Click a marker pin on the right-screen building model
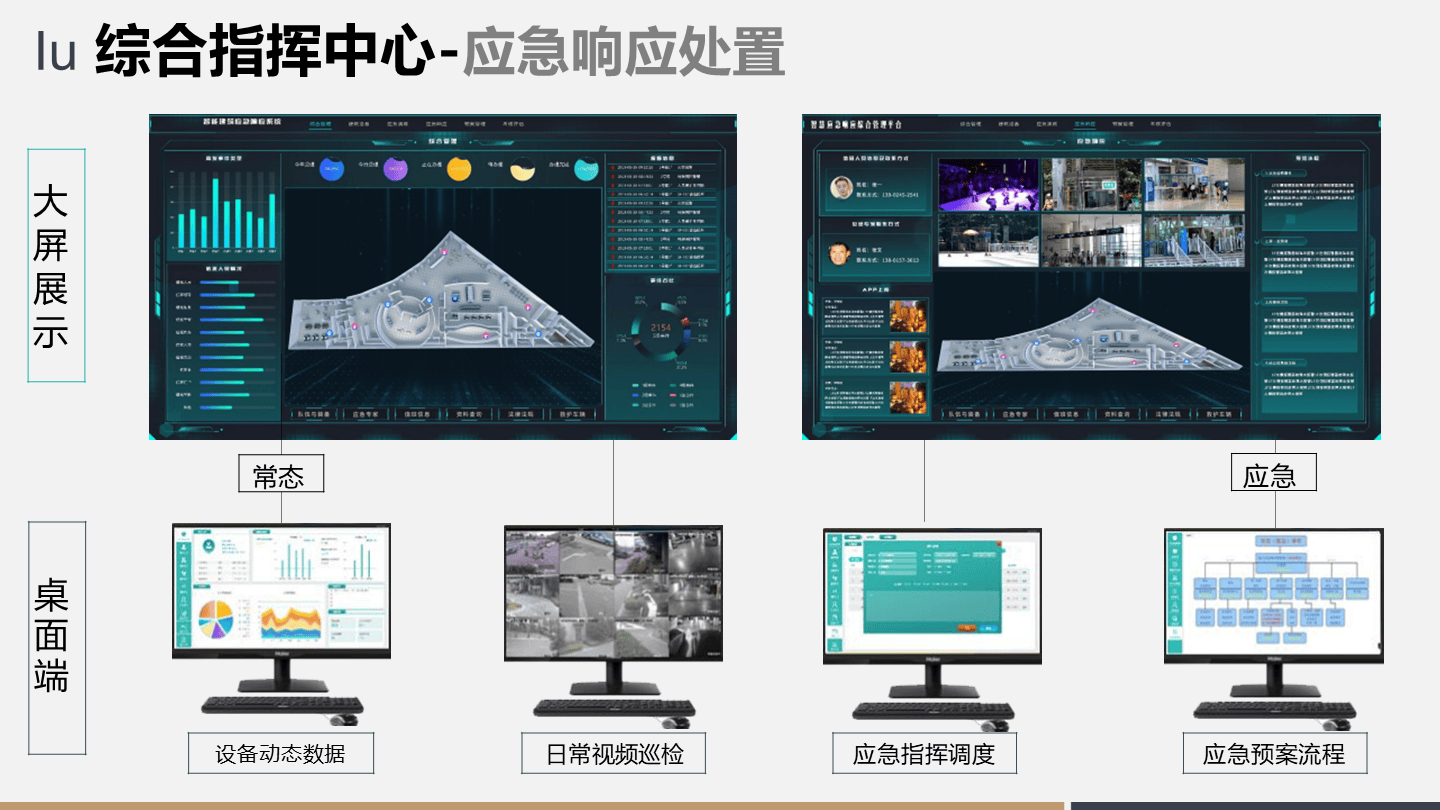Image resolution: width=1440 pixels, height=810 pixels. pos(1094,311)
